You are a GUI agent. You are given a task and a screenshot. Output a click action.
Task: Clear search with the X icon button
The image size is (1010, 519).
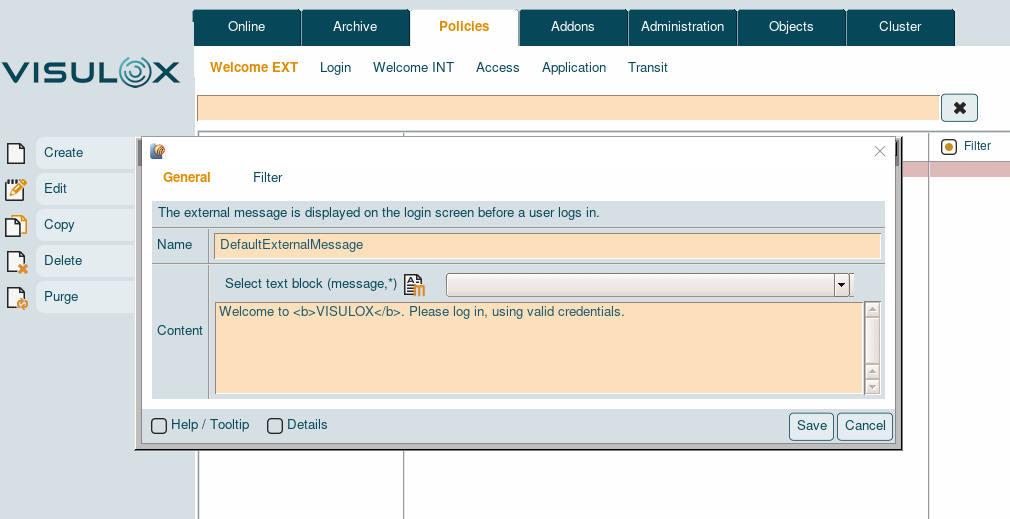click(959, 108)
